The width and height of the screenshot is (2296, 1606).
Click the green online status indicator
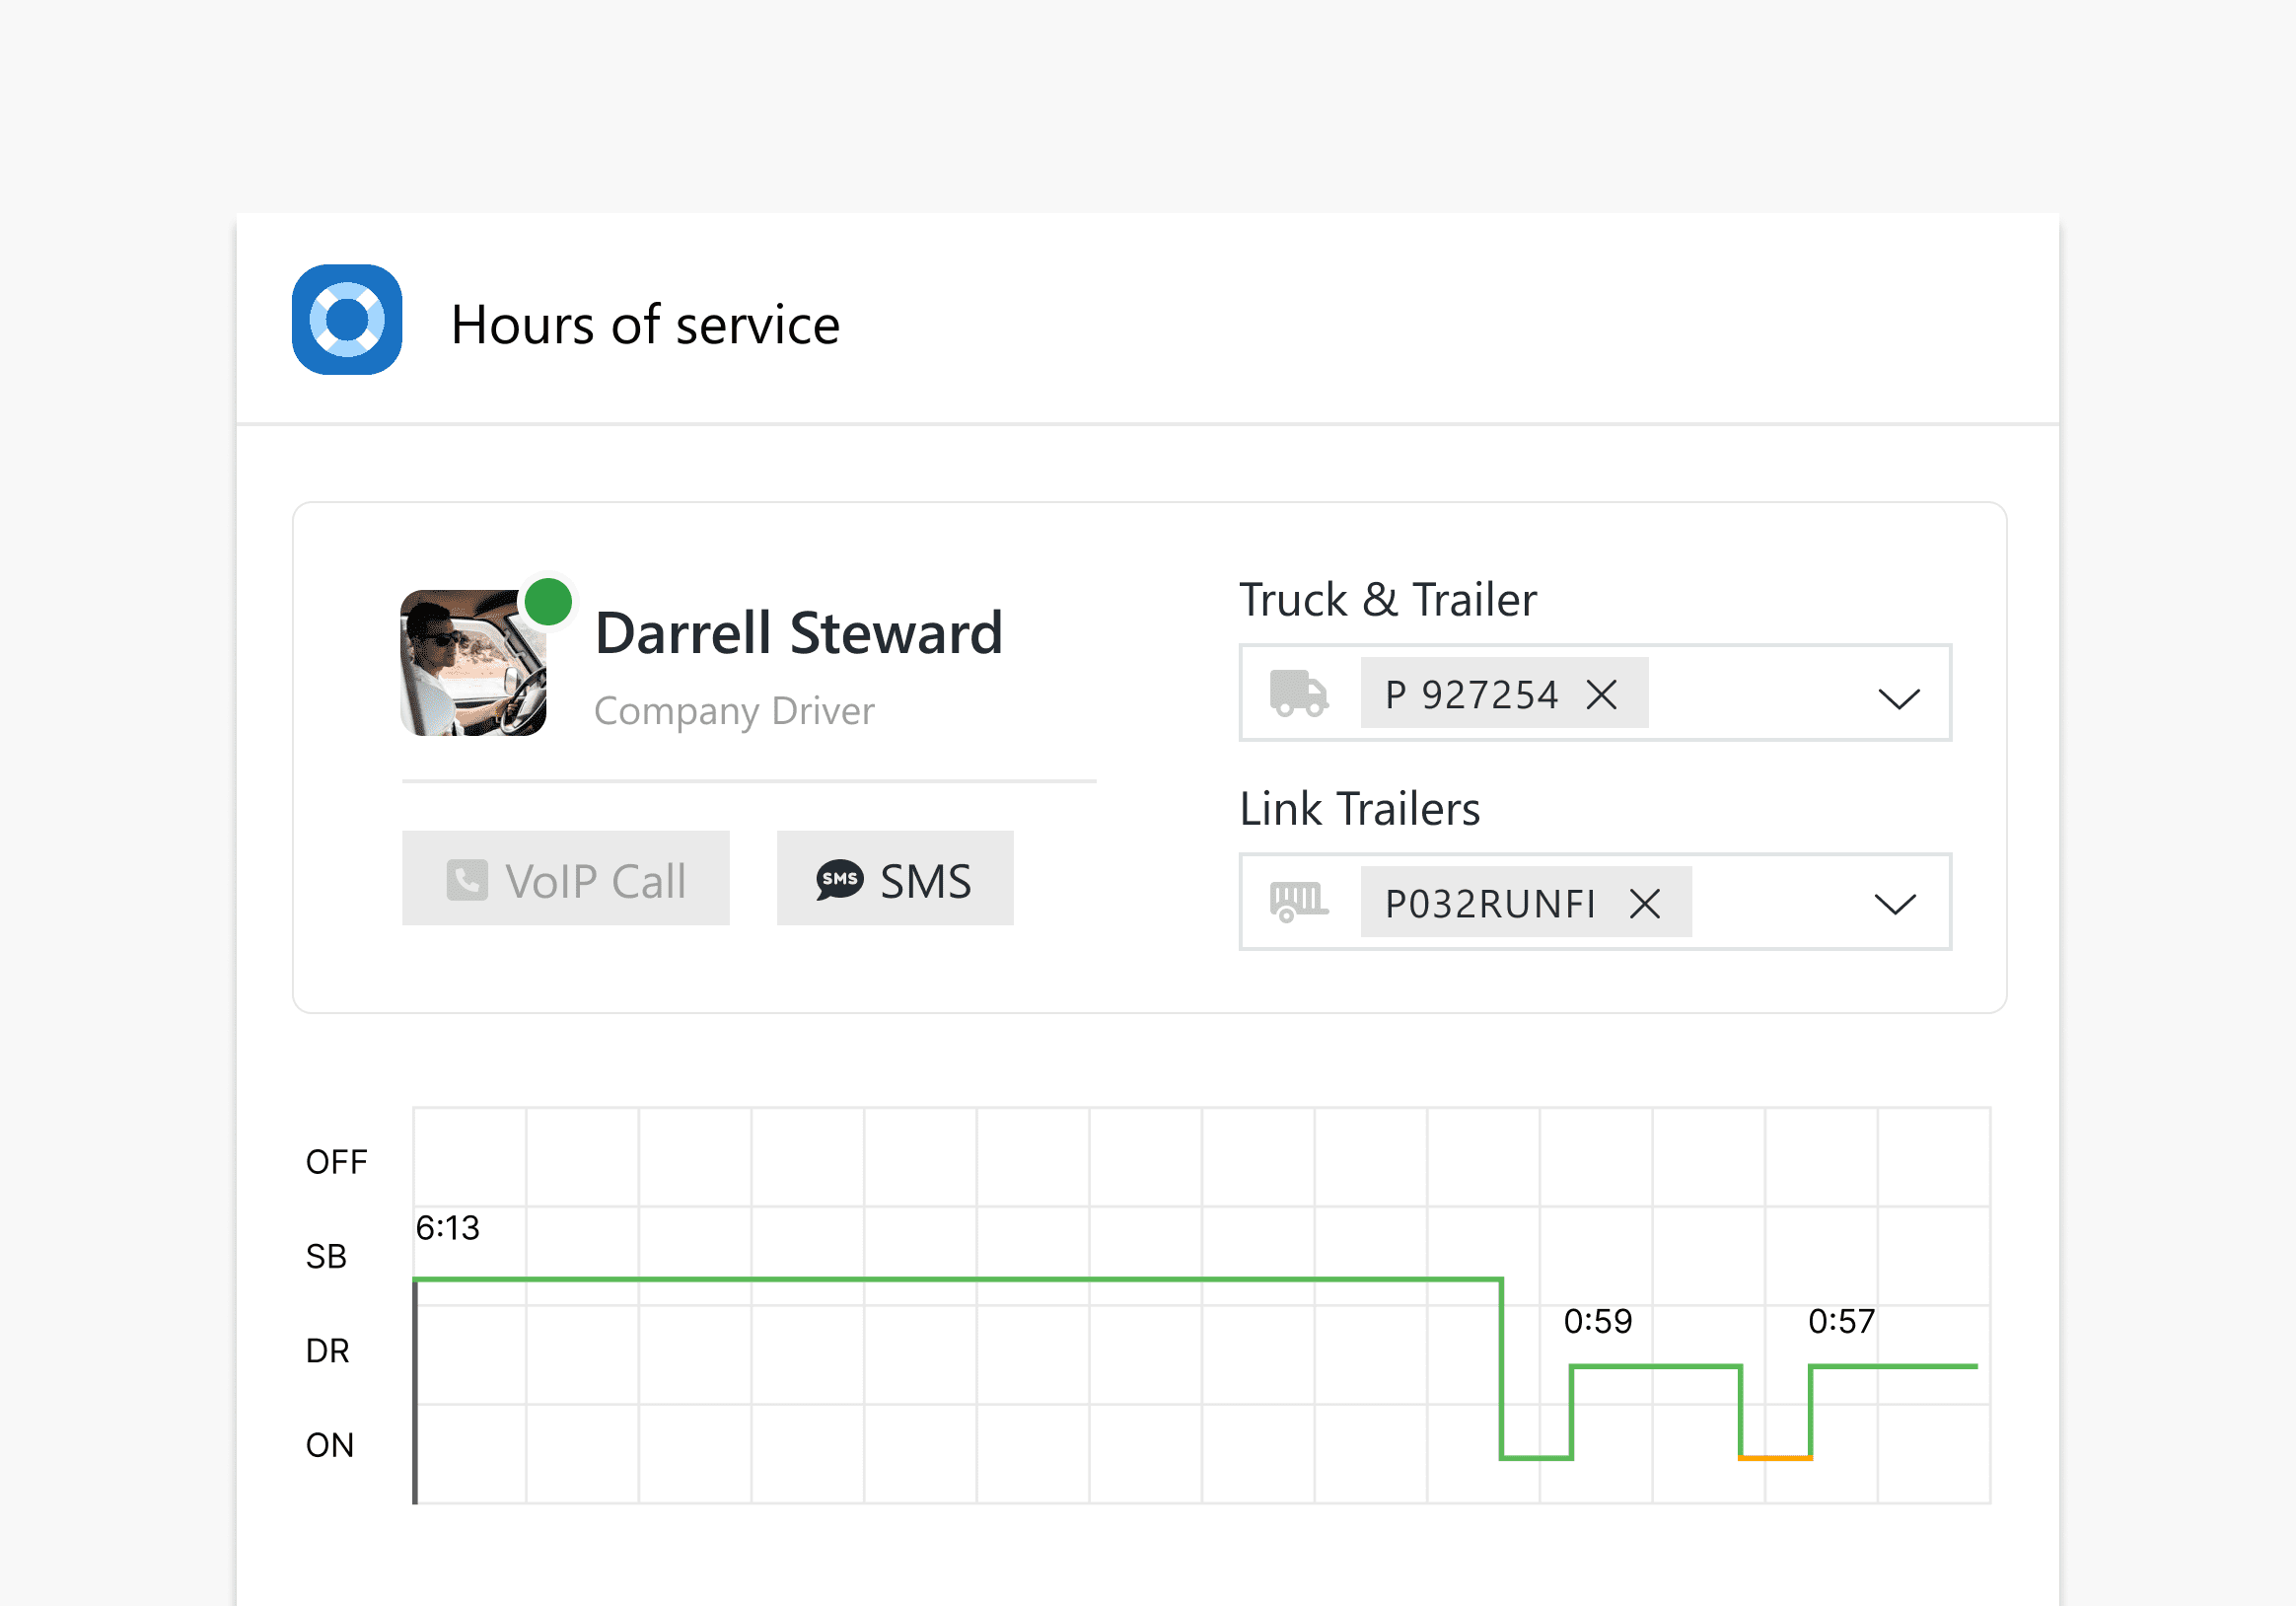548,602
